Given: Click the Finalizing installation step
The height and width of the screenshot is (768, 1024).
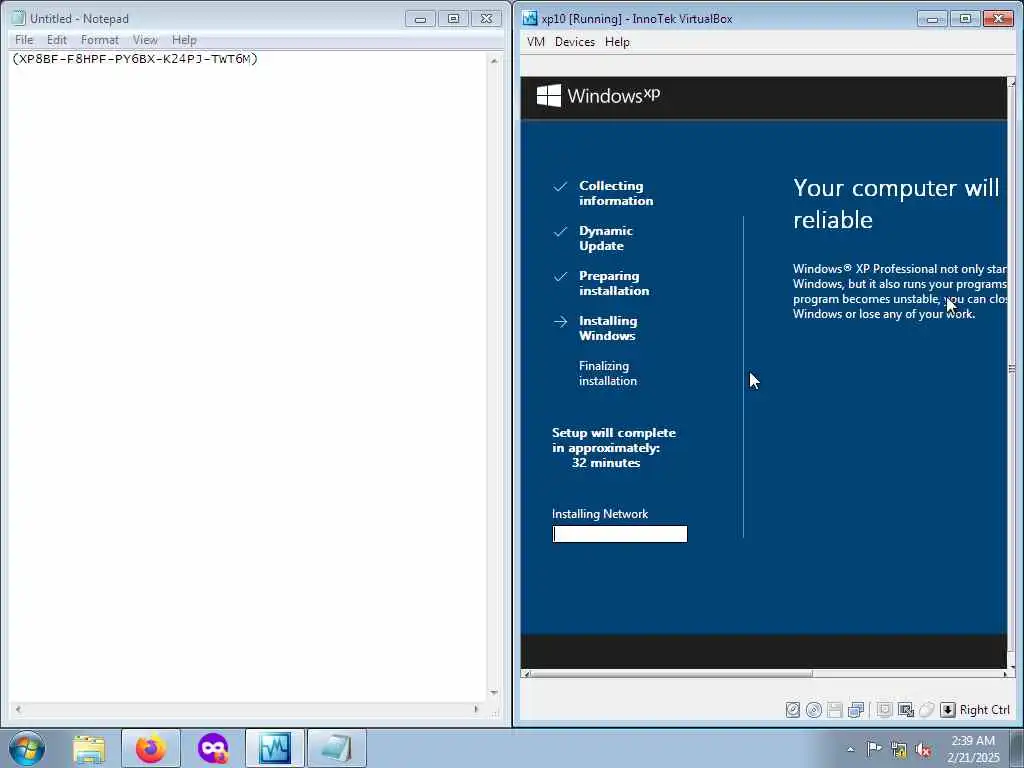Looking at the screenshot, I should 607,374.
